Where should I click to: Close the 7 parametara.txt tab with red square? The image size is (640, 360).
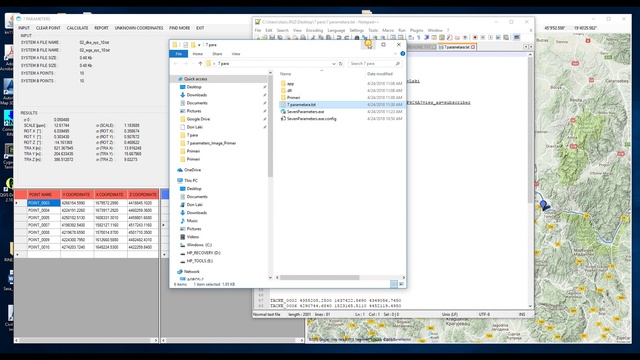473,47
